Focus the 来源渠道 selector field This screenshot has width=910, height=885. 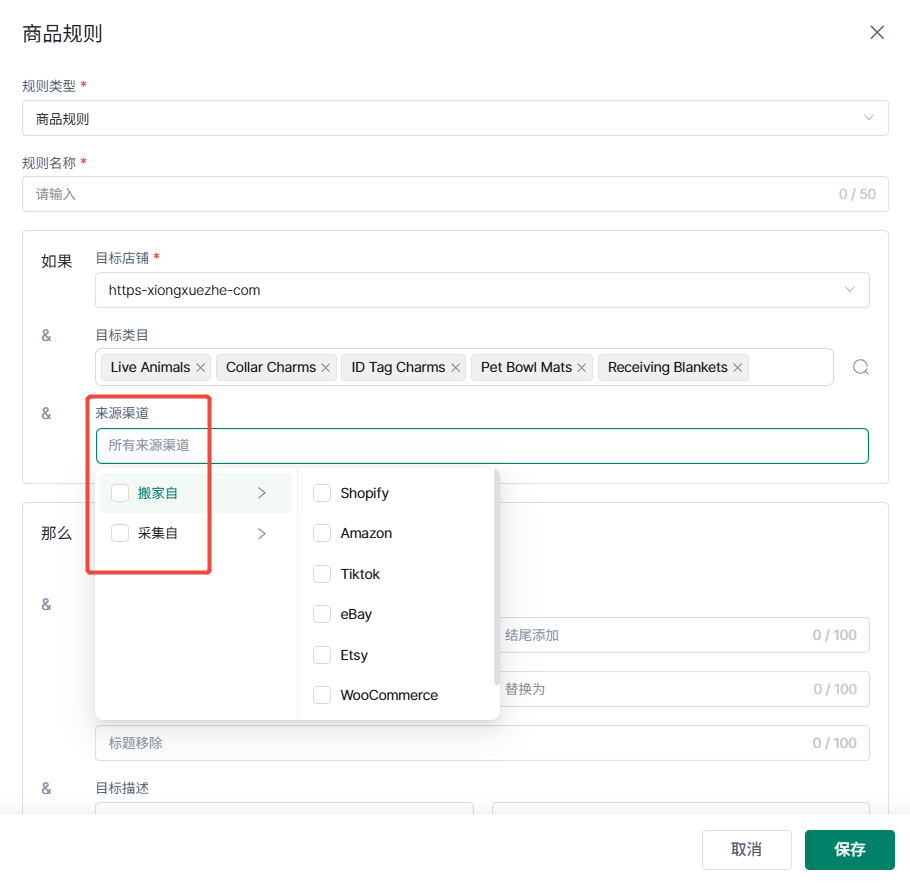482,446
